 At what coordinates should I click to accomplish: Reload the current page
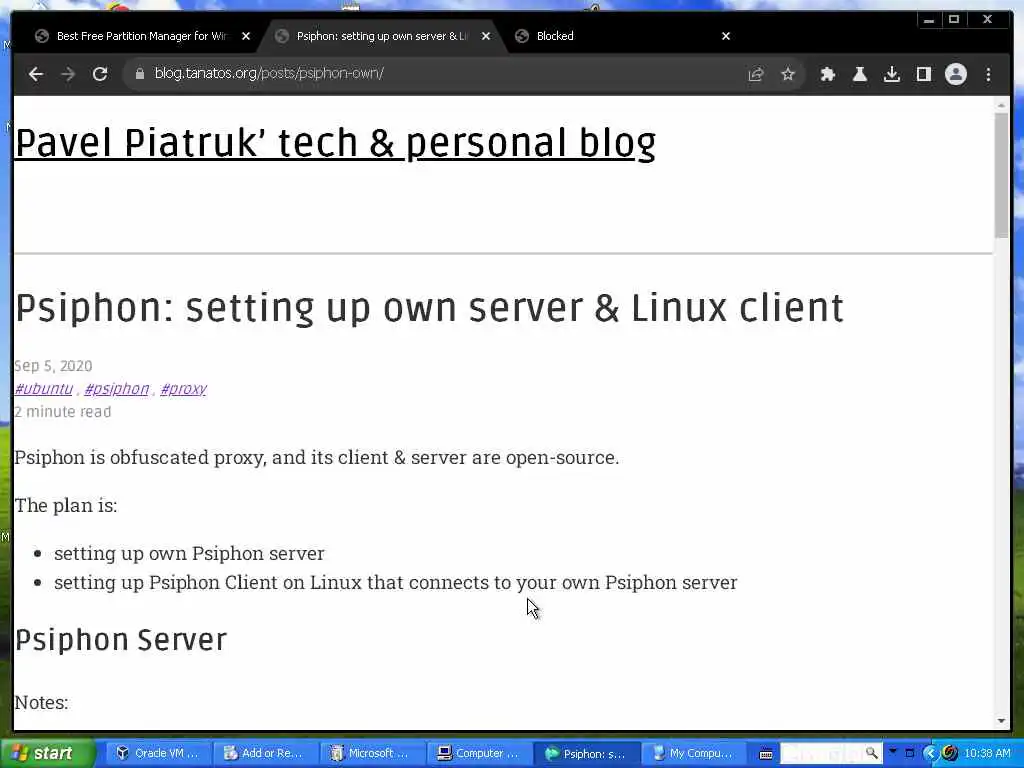pyautogui.click(x=100, y=74)
